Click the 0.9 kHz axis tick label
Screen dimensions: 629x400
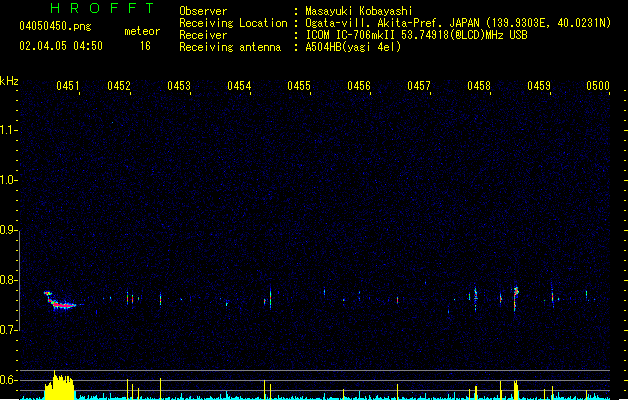click(x=8, y=230)
